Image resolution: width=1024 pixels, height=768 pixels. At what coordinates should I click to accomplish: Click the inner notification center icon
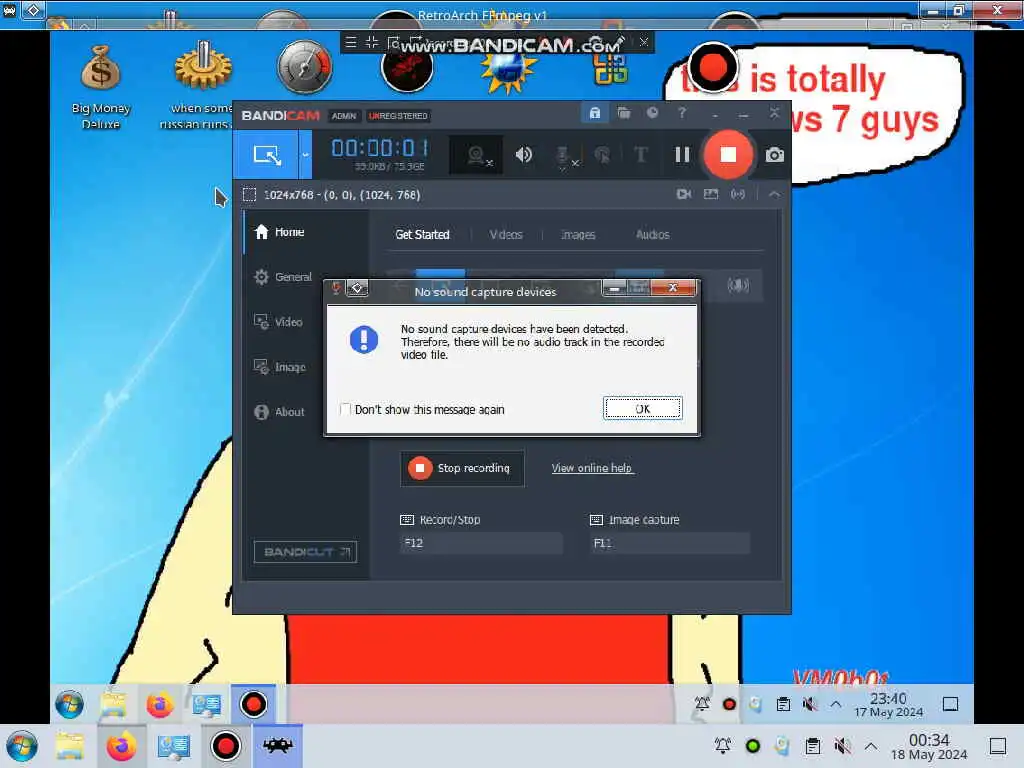(x=950, y=704)
